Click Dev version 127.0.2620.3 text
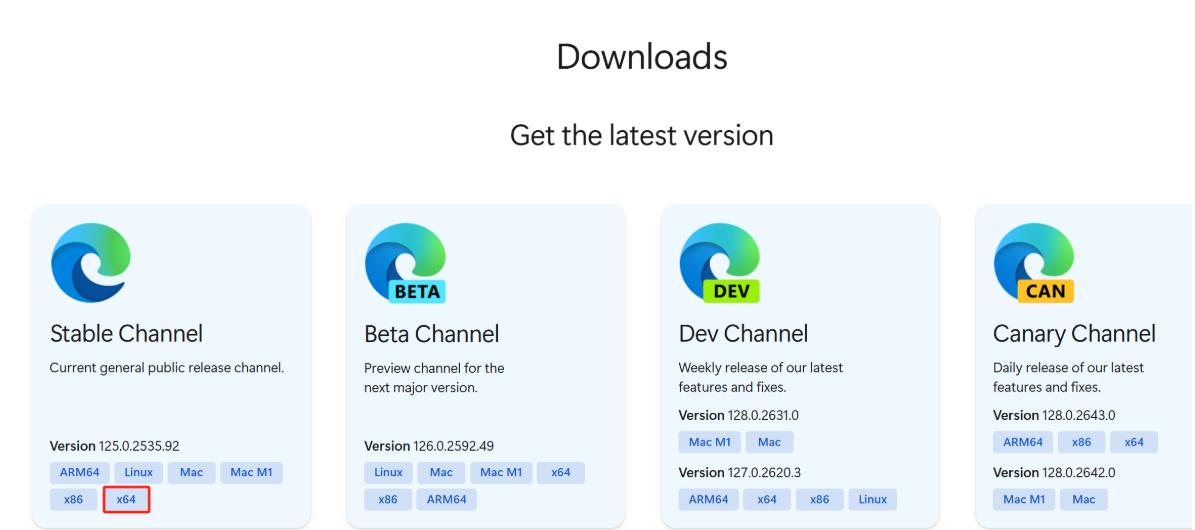This screenshot has height=530, width=1195. [x=739, y=473]
